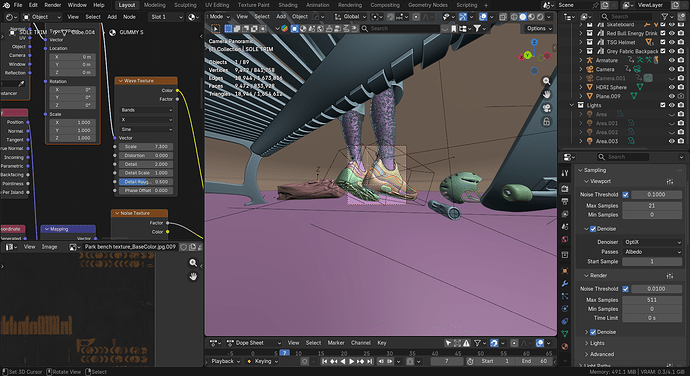Click Wave Texture Scale 7.300 field
The height and width of the screenshot is (376, 690).
(x=146, y=147)
